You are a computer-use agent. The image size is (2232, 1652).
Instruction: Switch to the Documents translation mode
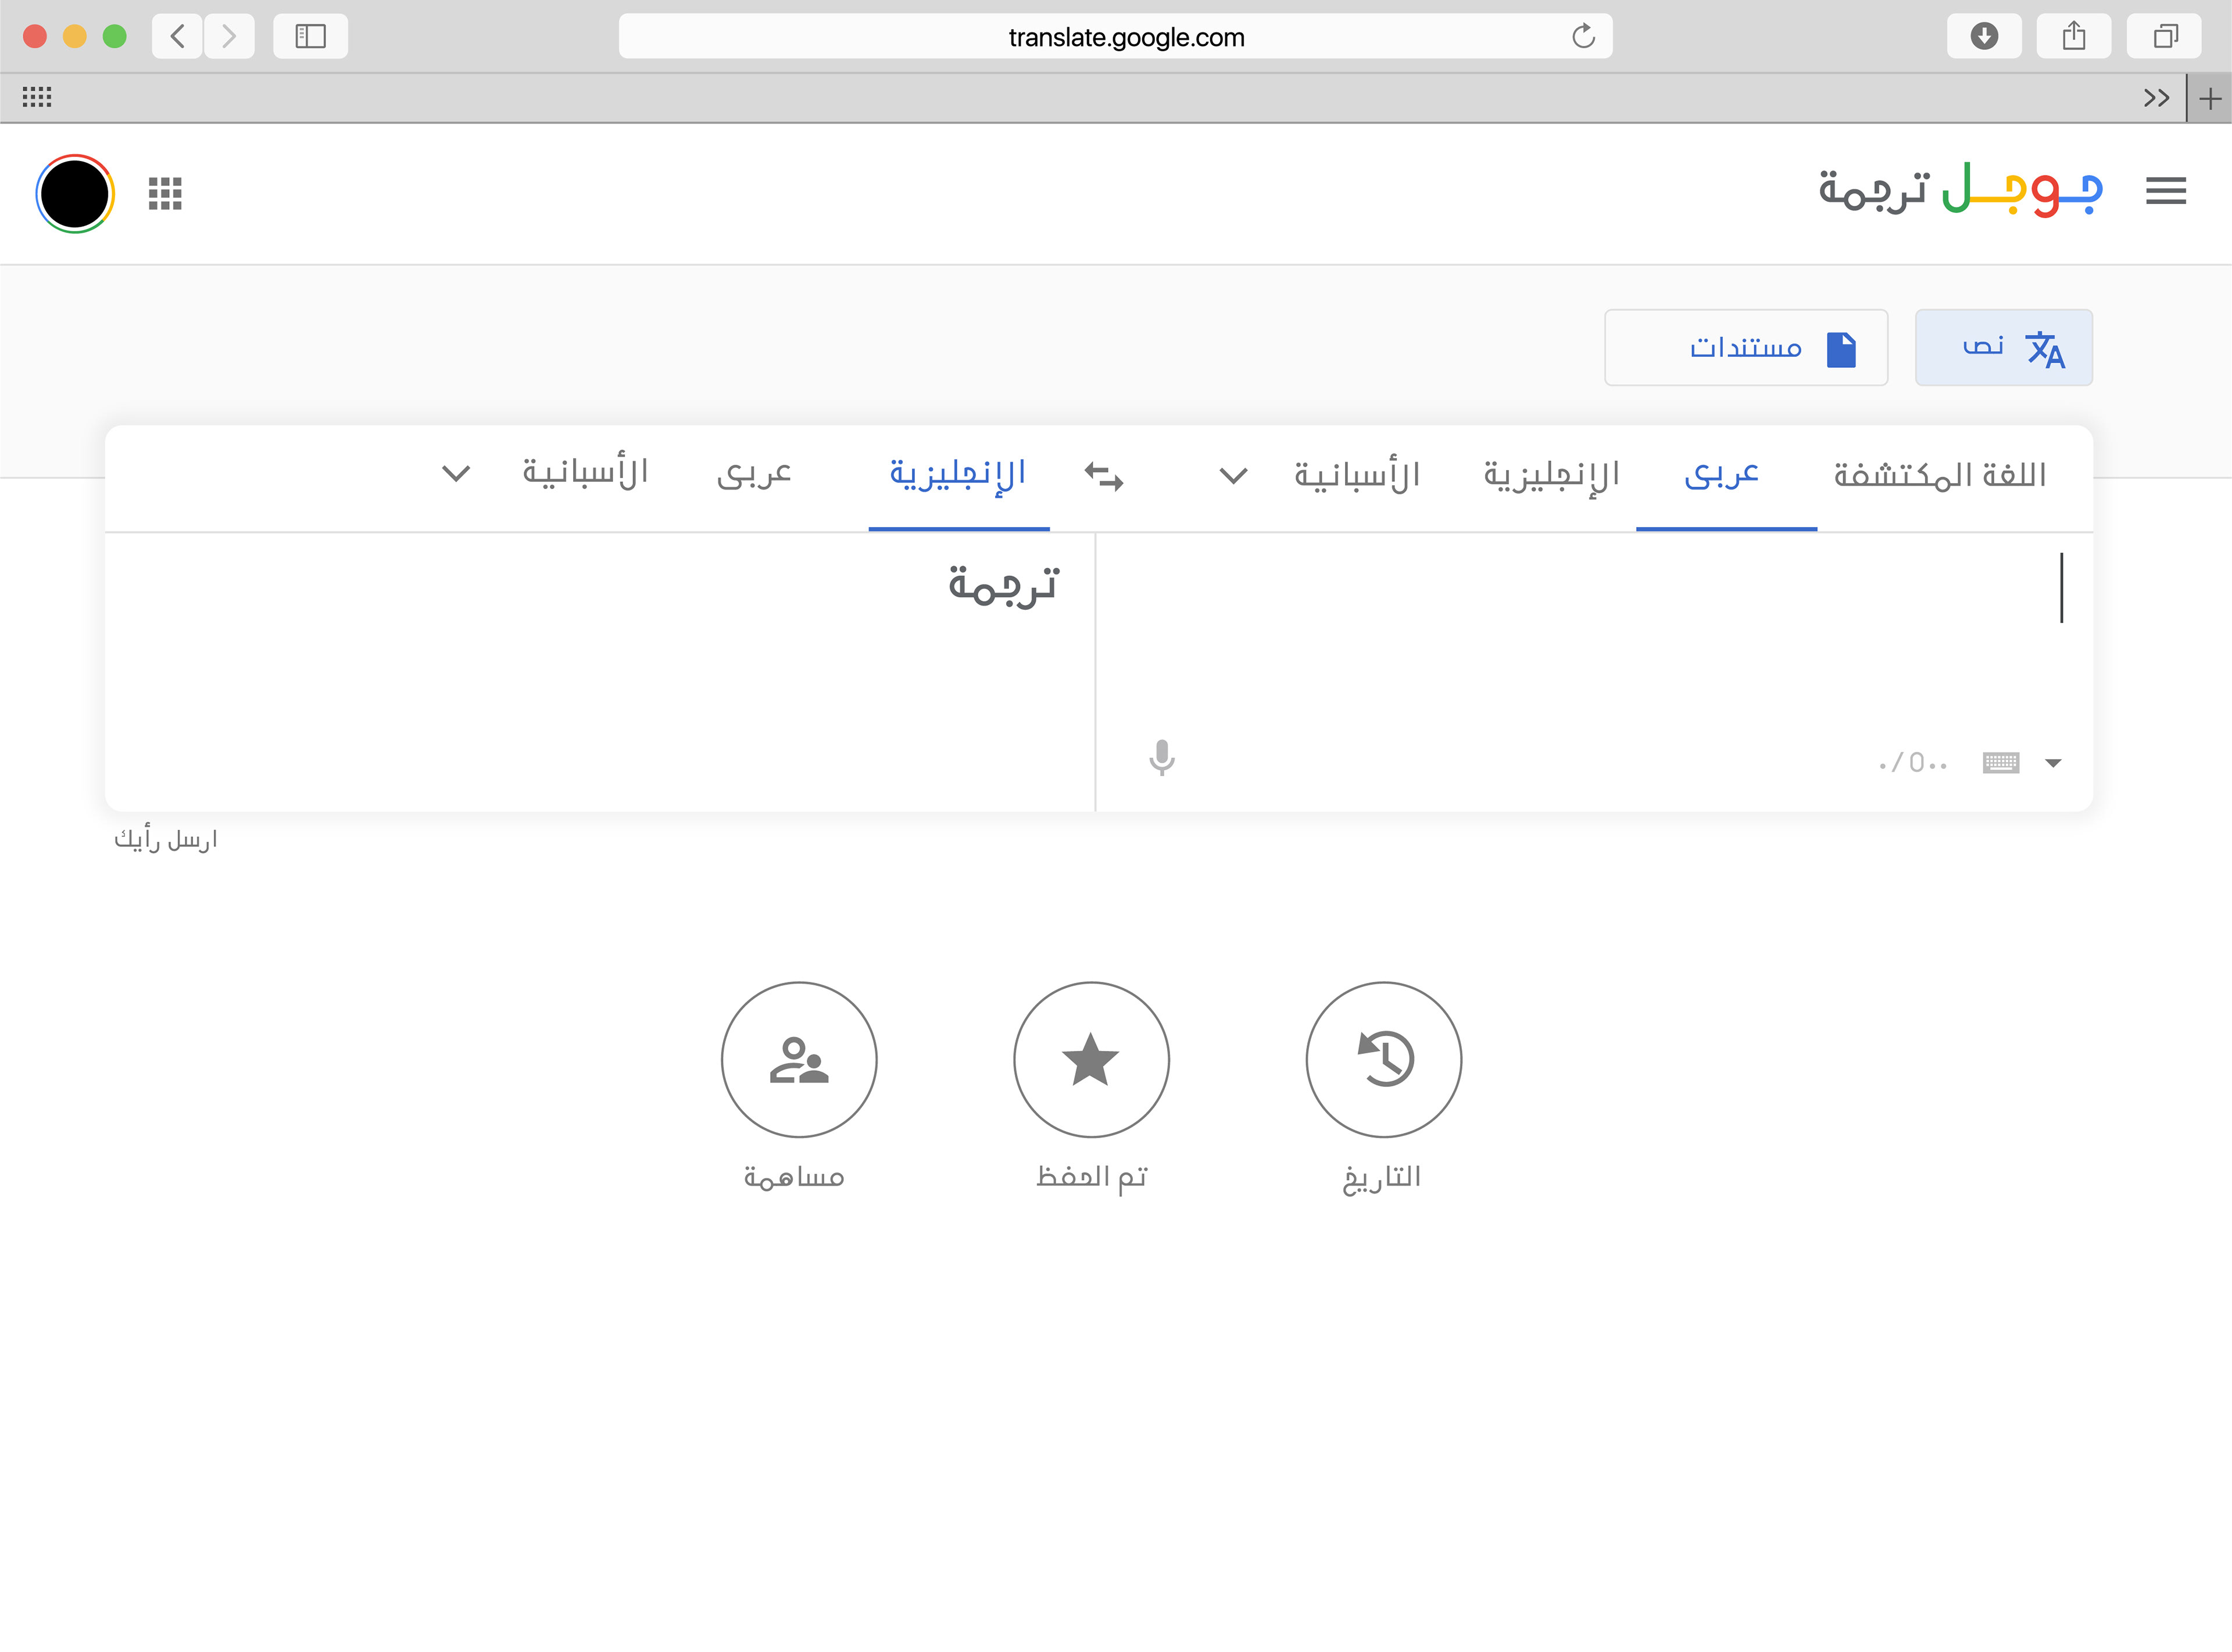pos(1746,348)
